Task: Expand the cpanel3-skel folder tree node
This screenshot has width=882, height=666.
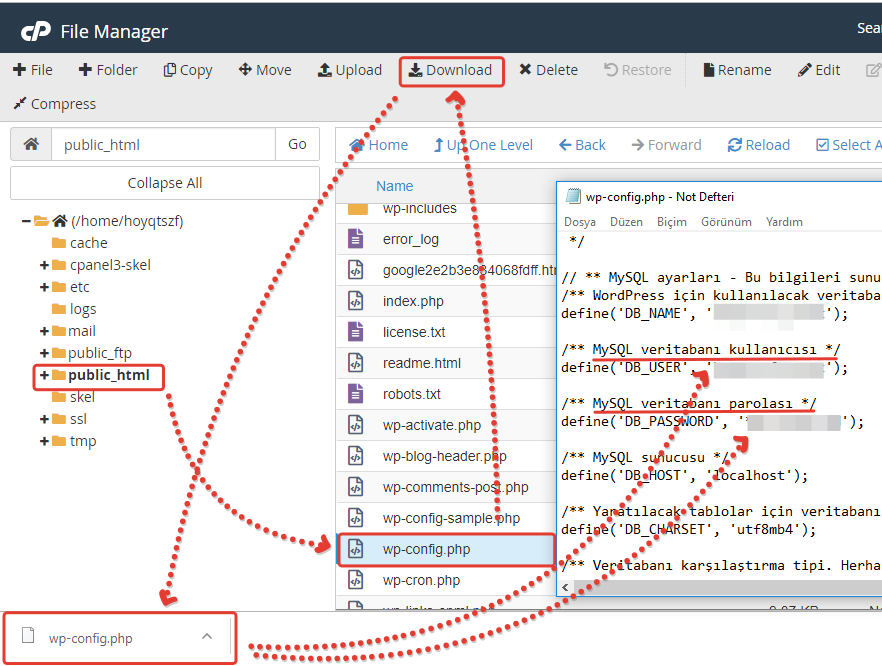Action: [x=44, y=265]
